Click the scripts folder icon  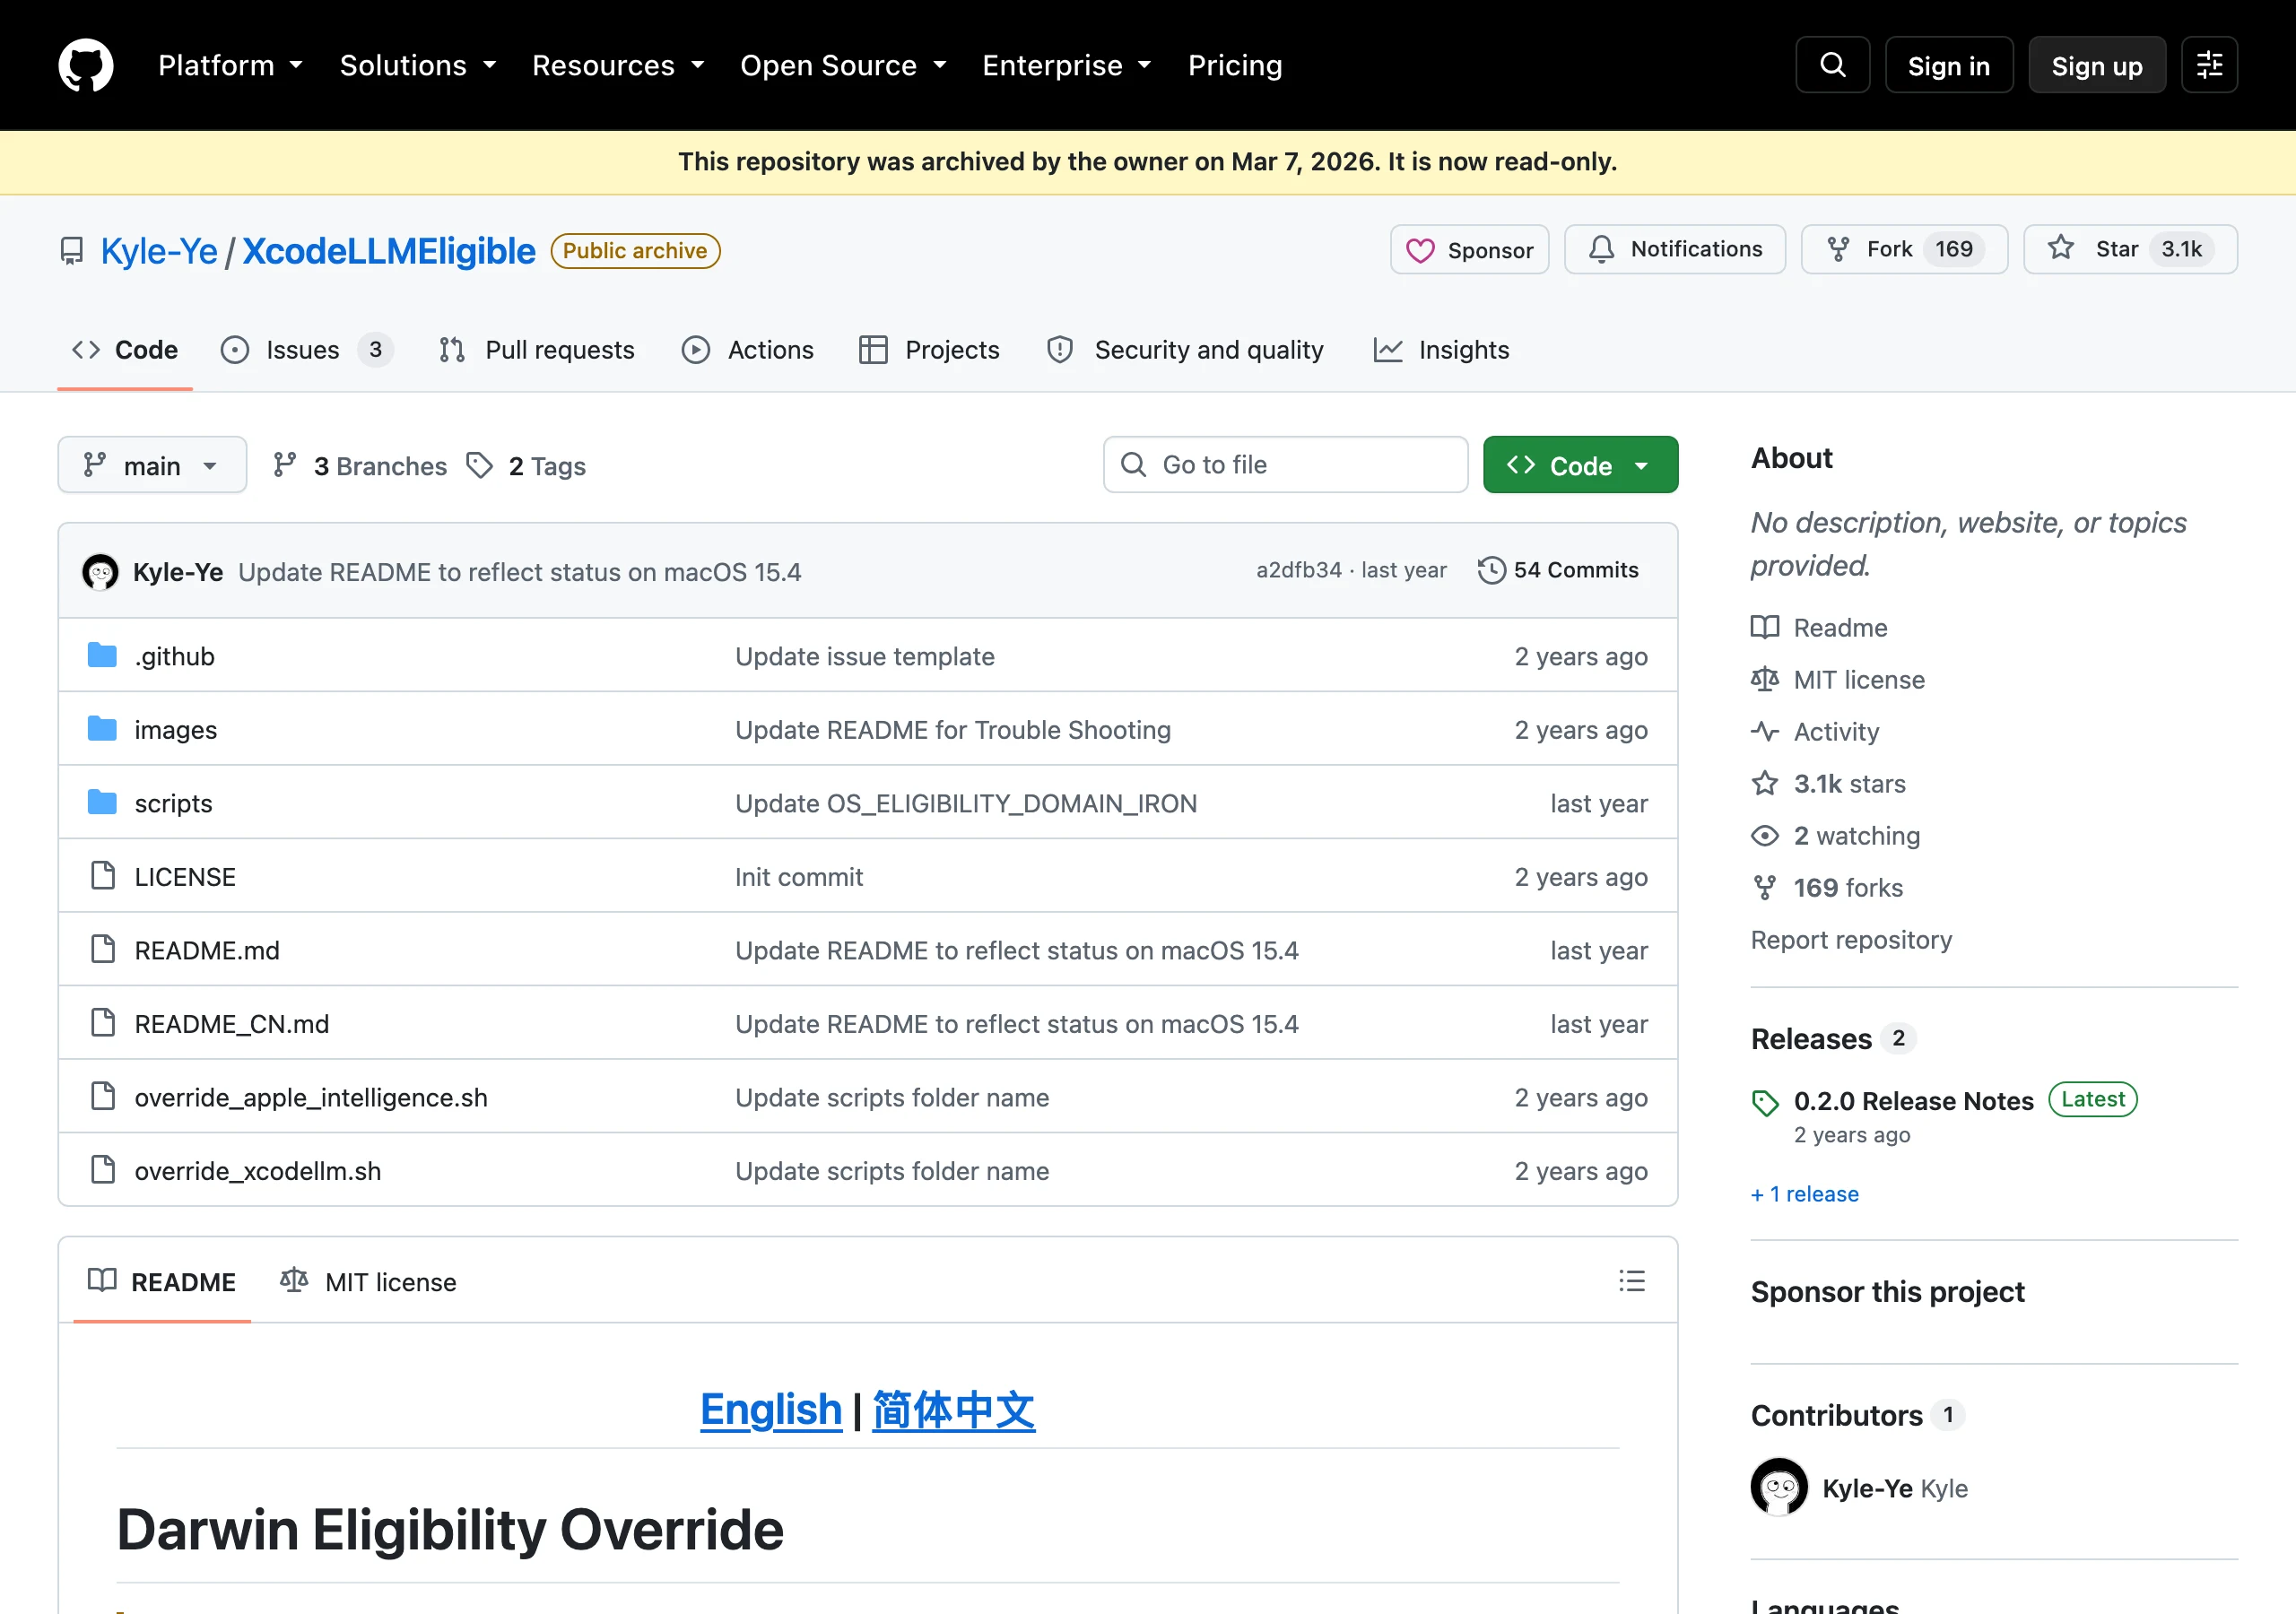(102, 802)
